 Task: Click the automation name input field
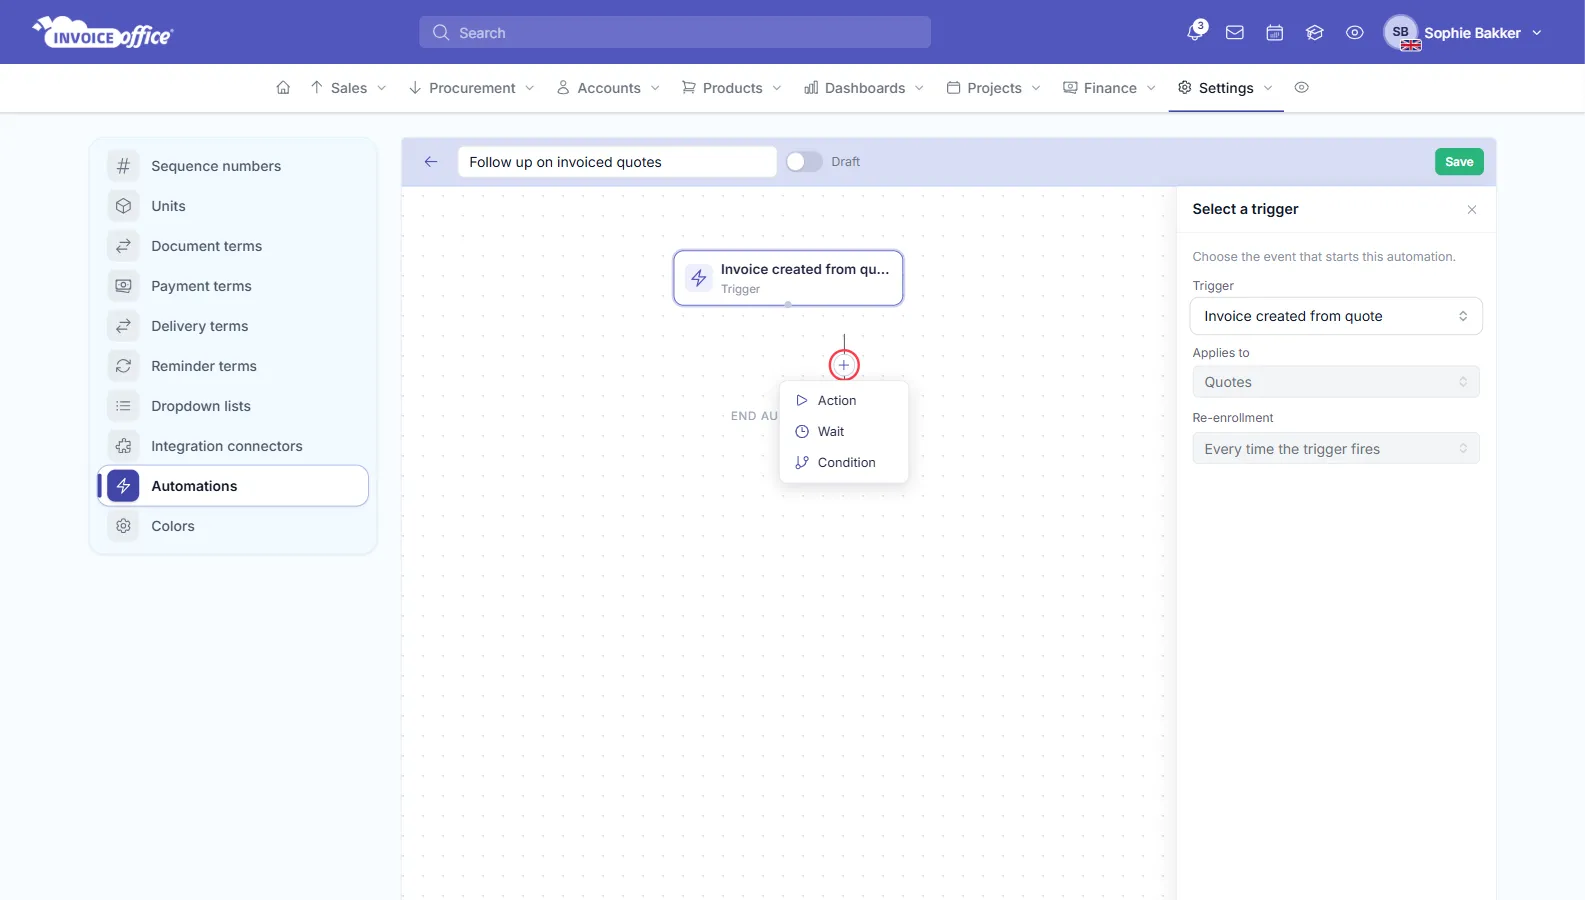617,162
